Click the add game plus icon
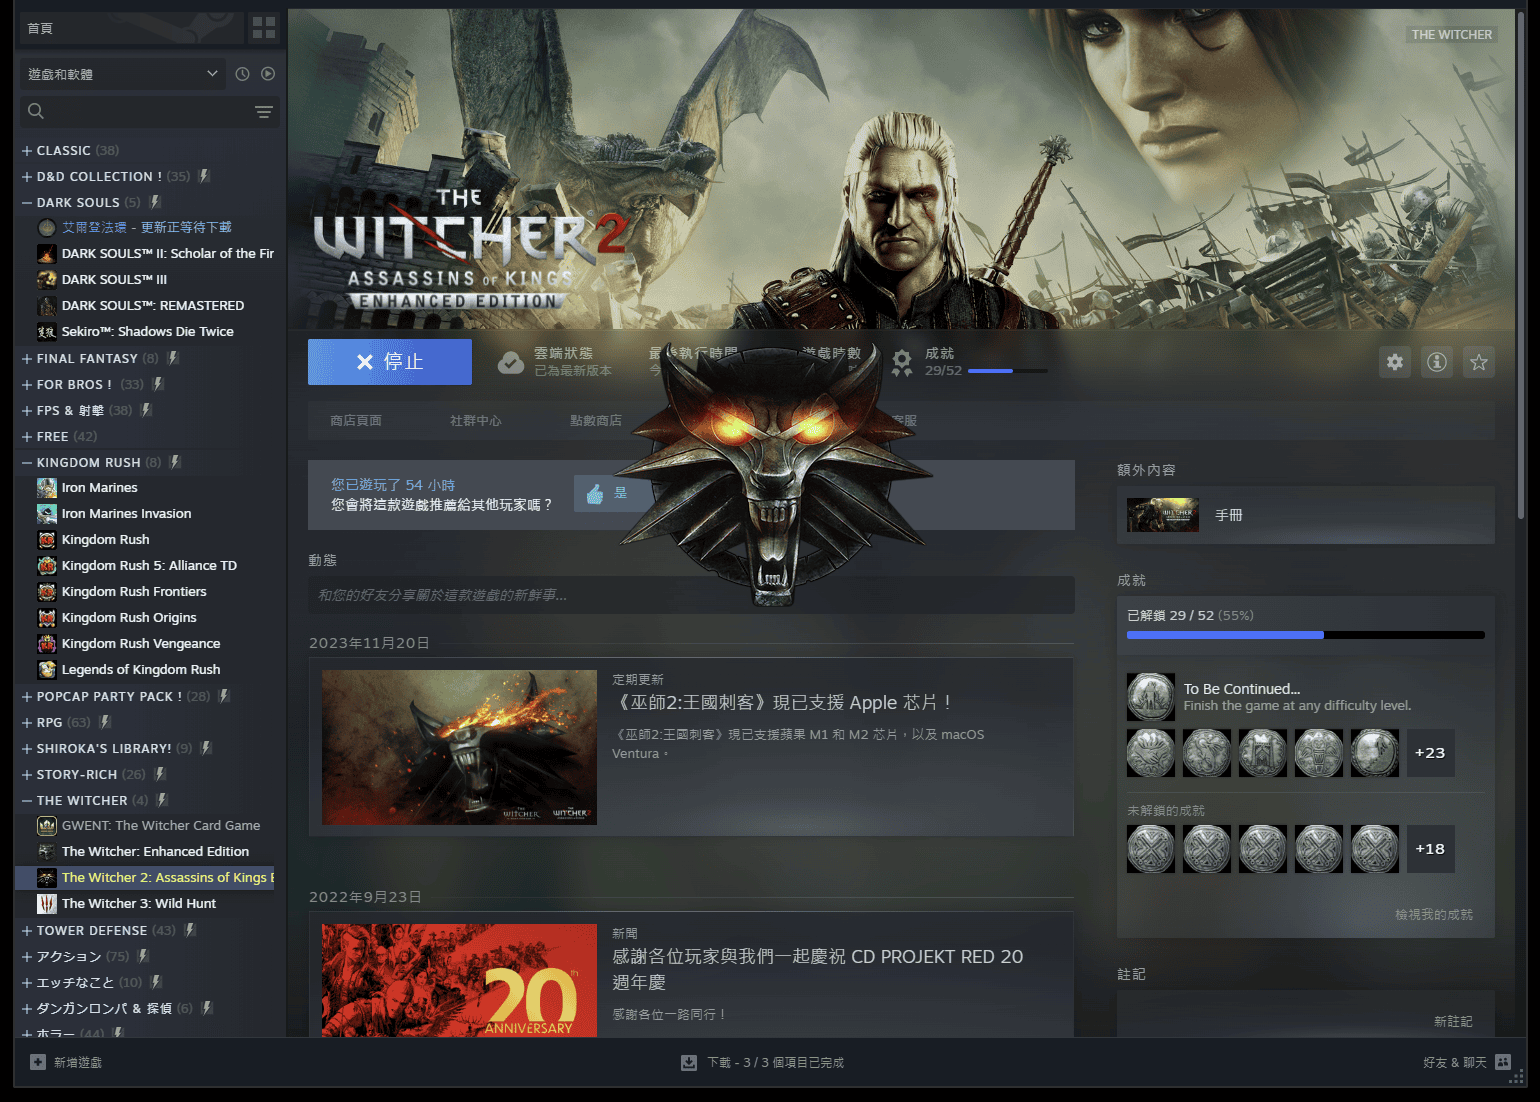Screen dimensions: 1540x1102 38,1062
